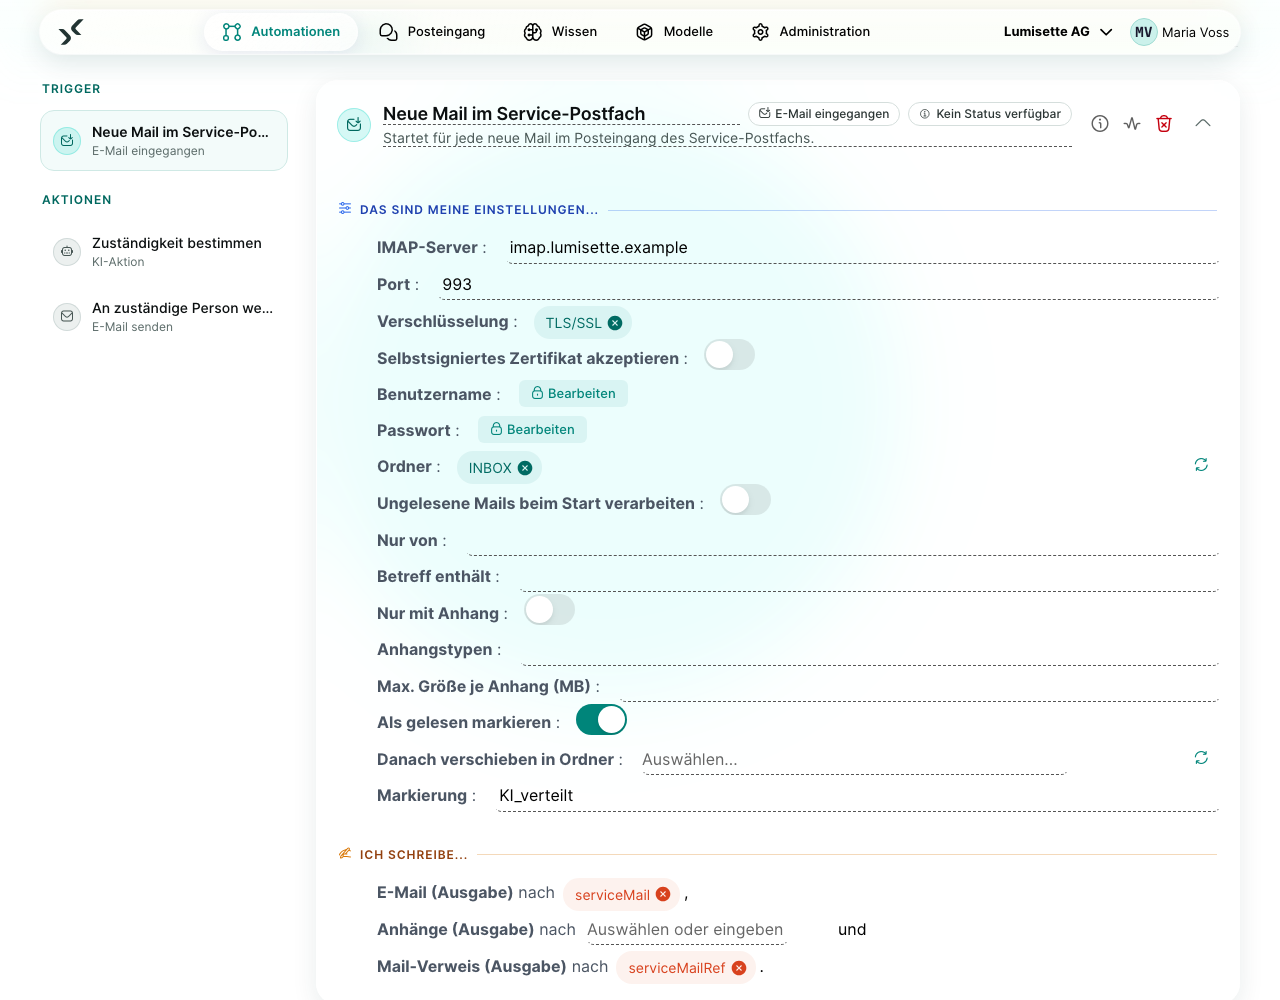
Task: Click the MV user avatar
Action: click(x=1143, y=32)
